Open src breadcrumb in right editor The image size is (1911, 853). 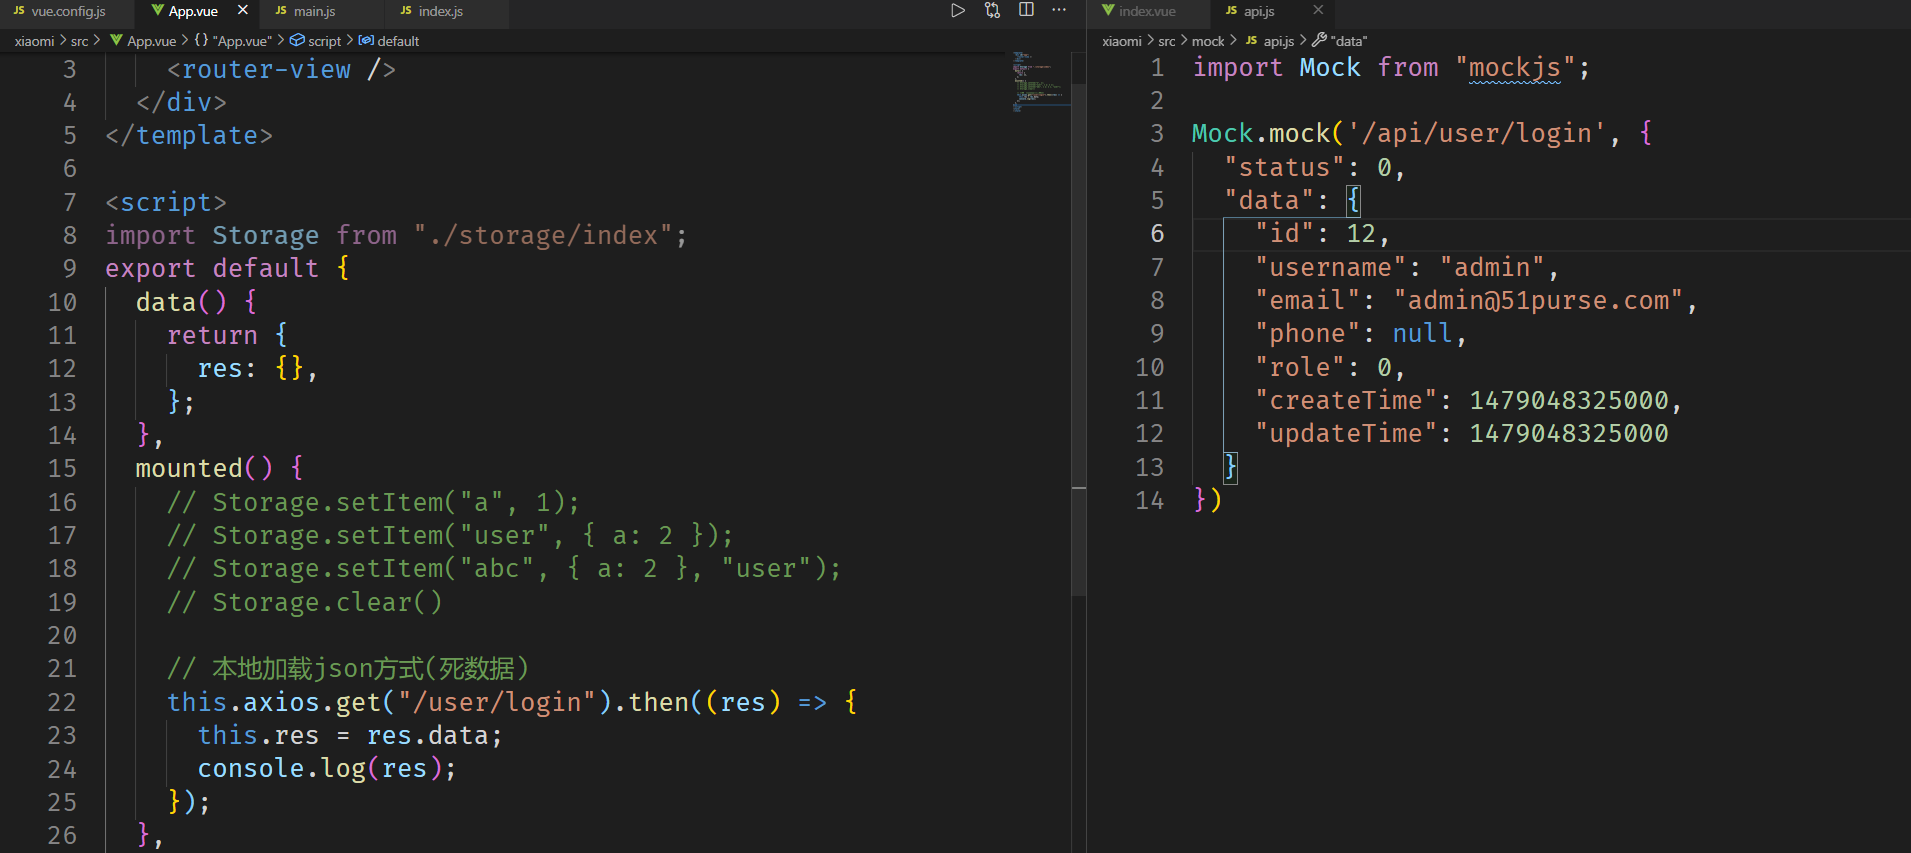pos(1167,41)
